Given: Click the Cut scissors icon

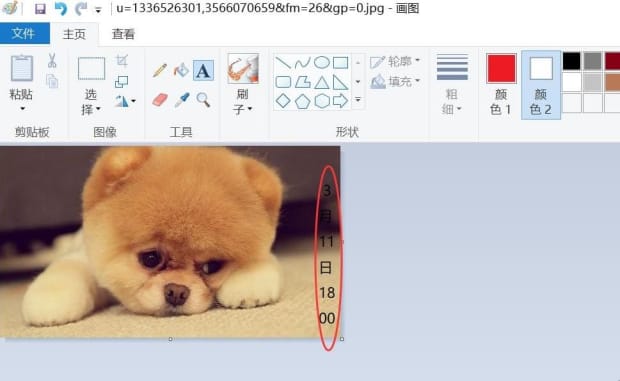Looking at the screenshot, I should (52, 60).
